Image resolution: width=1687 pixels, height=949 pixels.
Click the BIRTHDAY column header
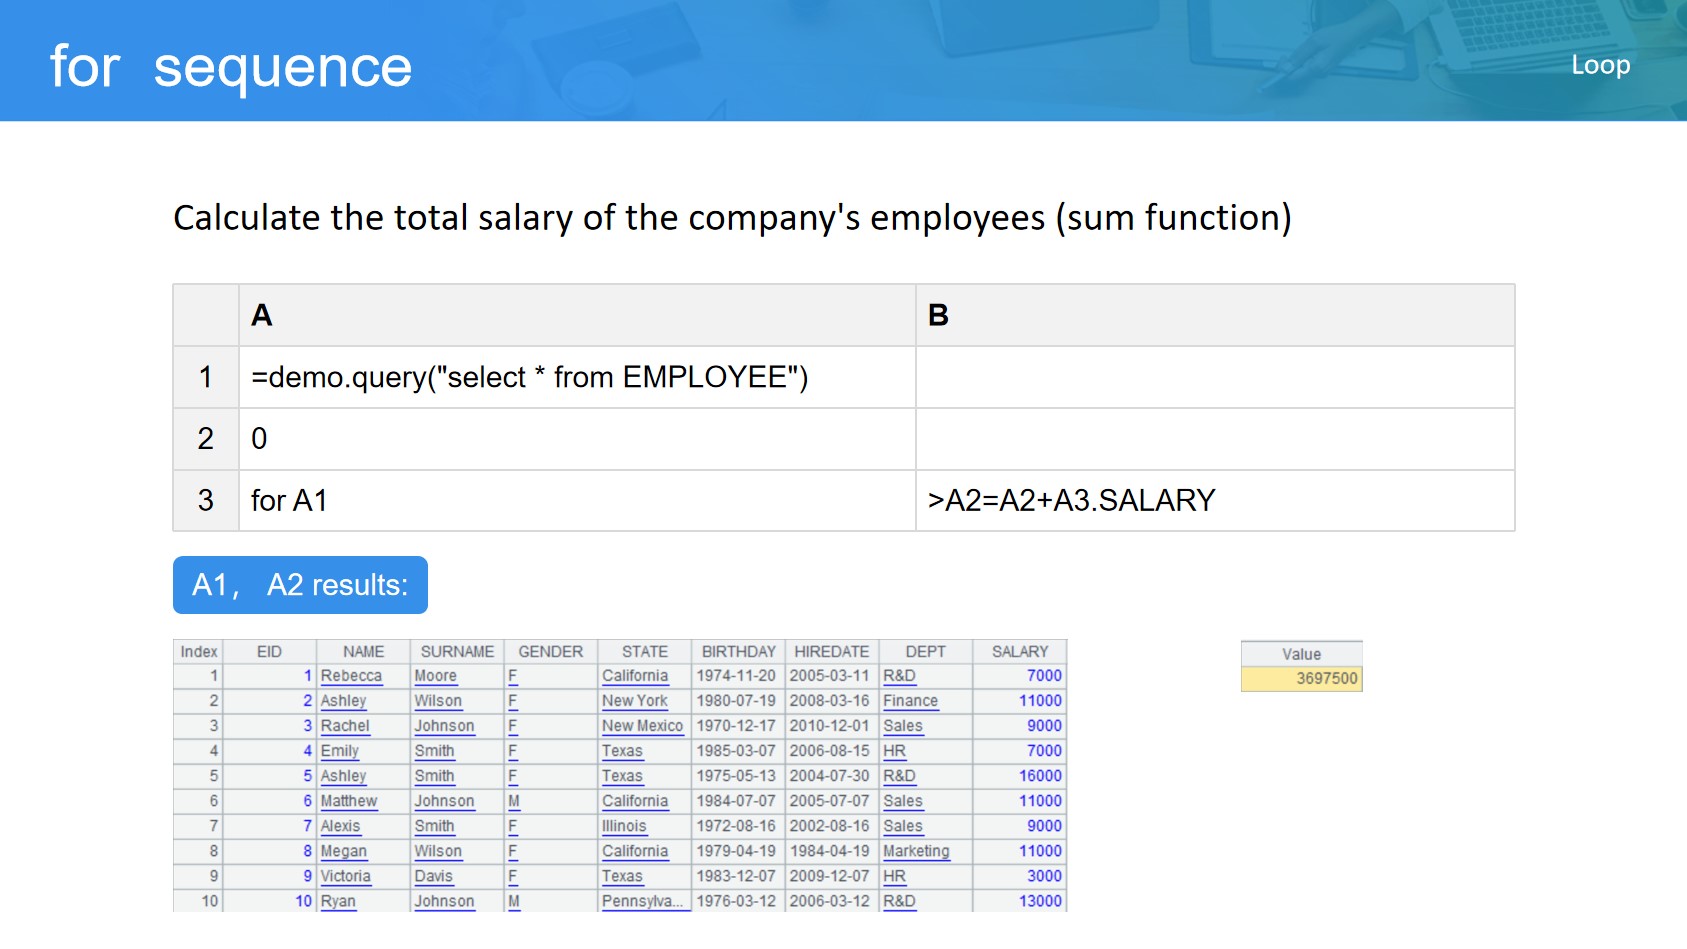(738, 651)
